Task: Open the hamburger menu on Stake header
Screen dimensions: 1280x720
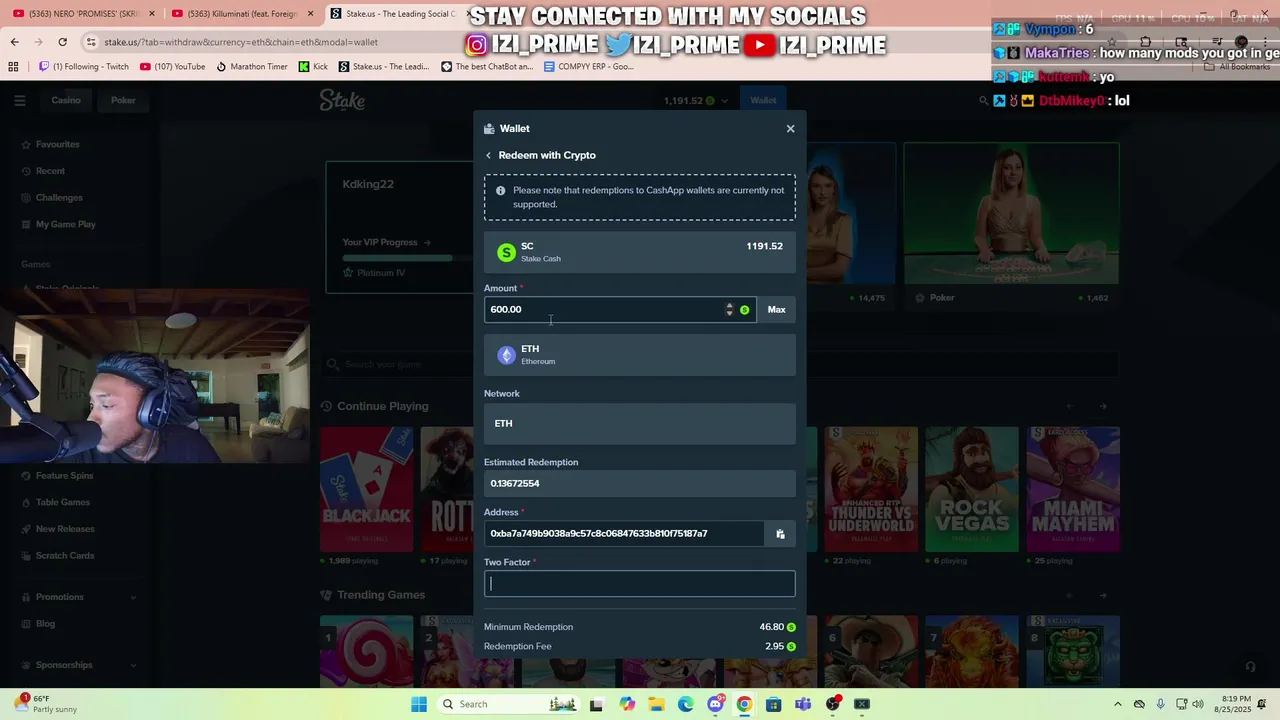Action: (19, 100)
